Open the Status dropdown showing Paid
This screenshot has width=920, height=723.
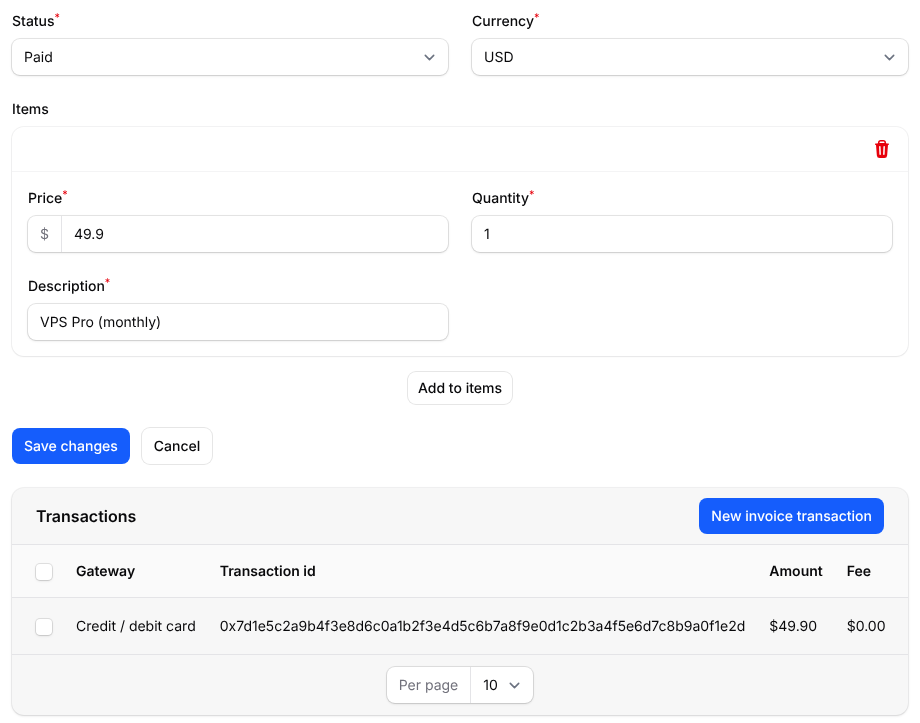[230, 57]
